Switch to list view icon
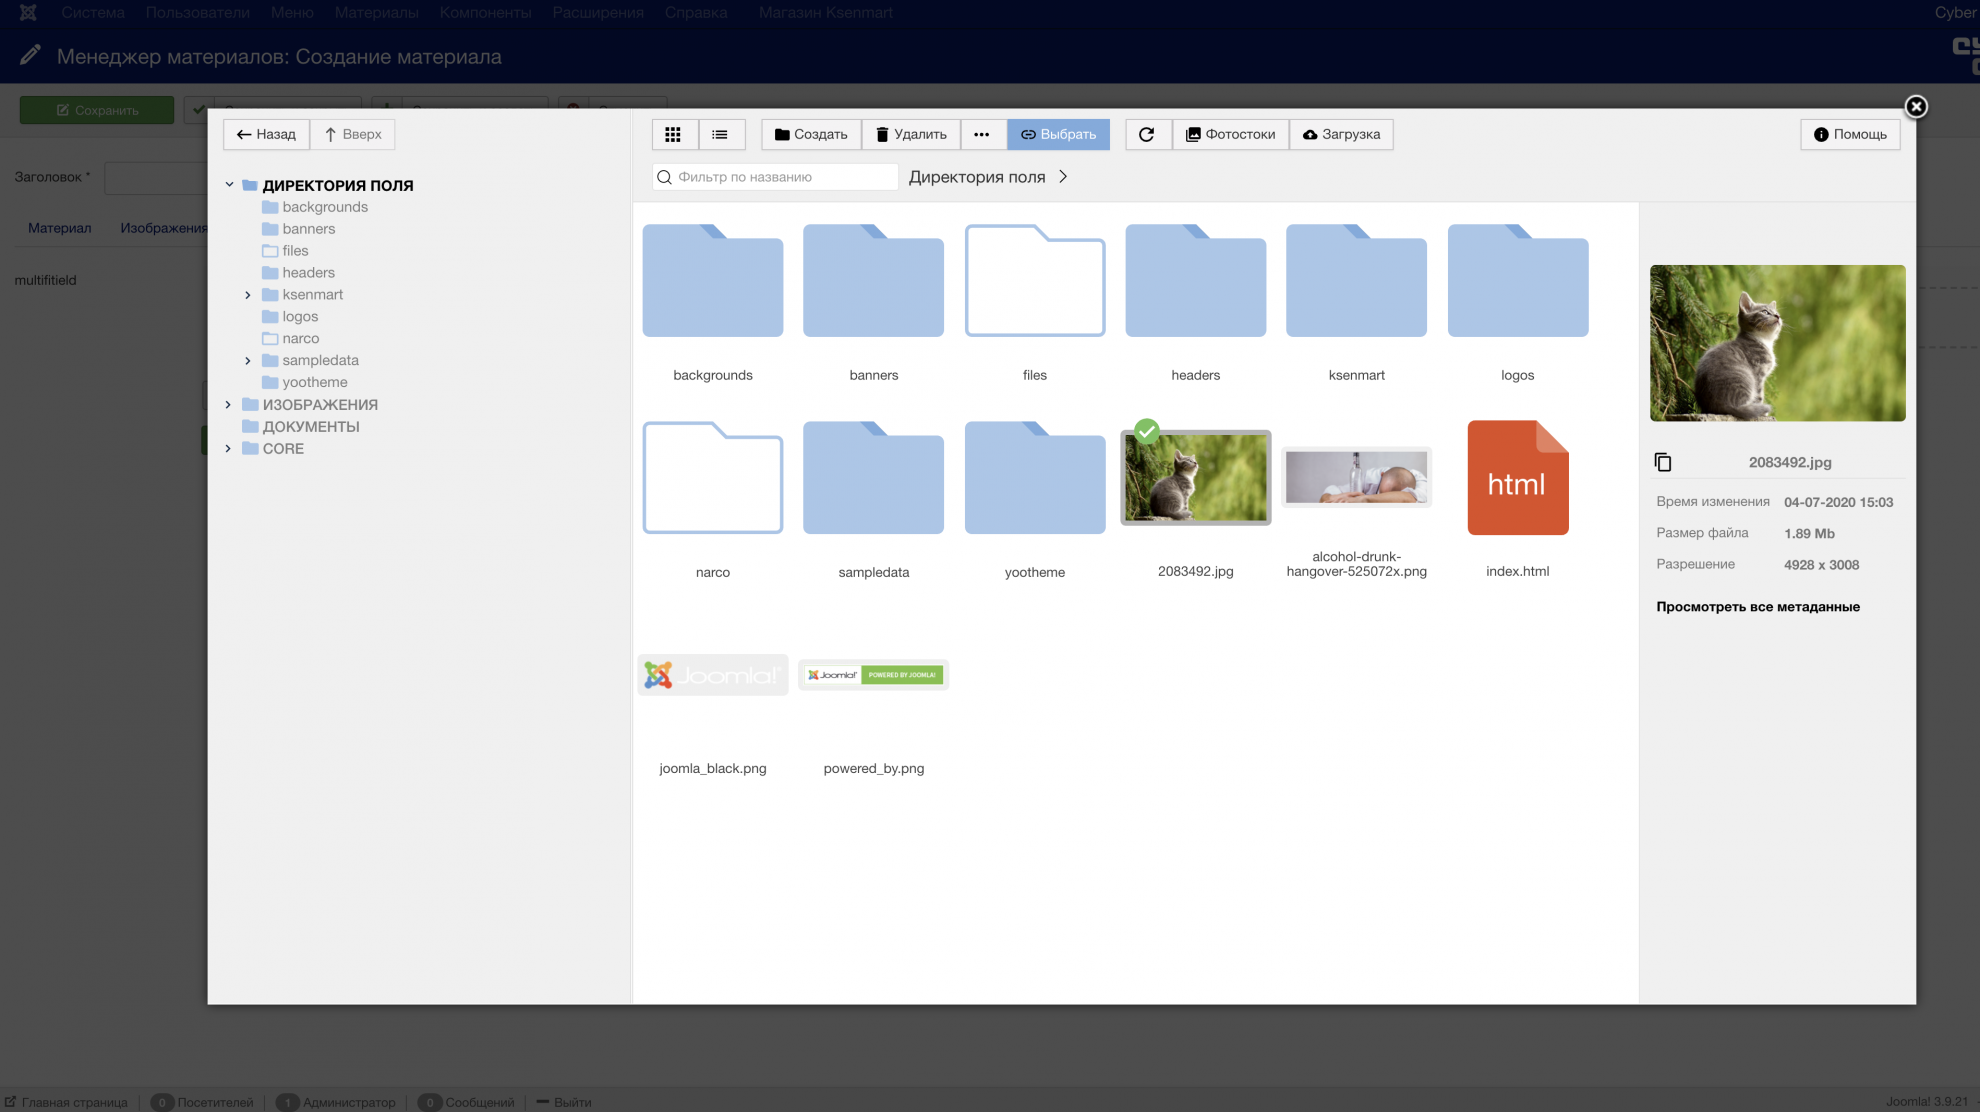Screen dimensions: 1980x1112 (720, 134)
